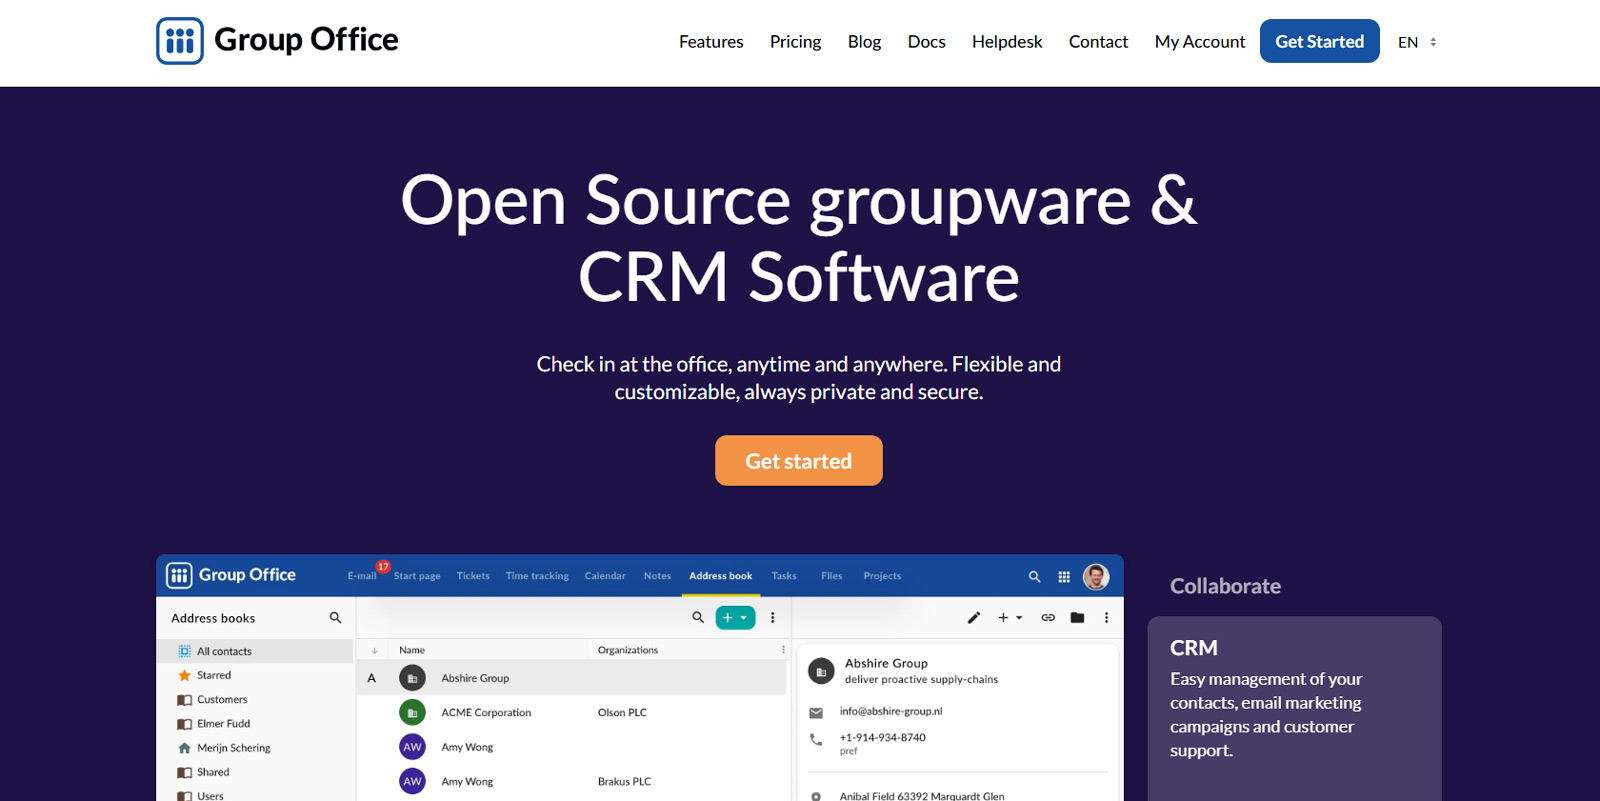
Task: Open the apps grid icon in the header
Action: pyautogui.click(x=1064, y=576)
